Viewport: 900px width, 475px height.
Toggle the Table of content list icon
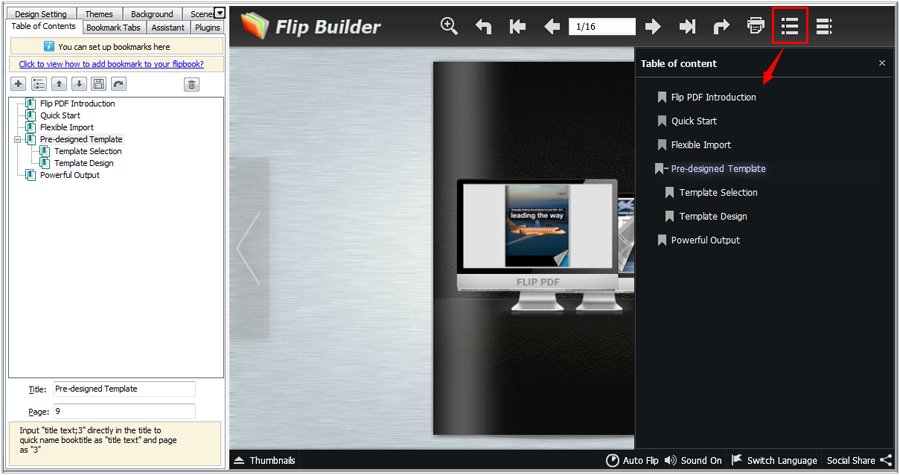coord(790,26)
